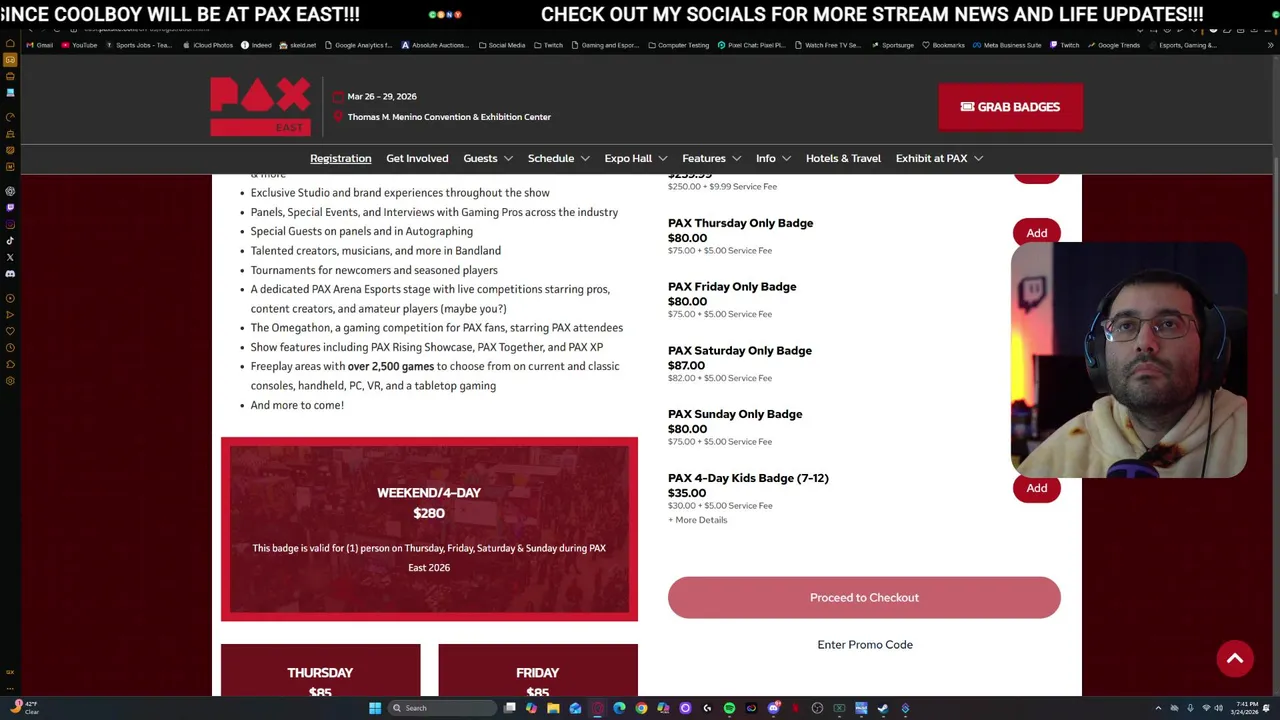
Task: Open the Meta Business Suite bookmark
Action: pyautogui.click(x=1008, y=45)
